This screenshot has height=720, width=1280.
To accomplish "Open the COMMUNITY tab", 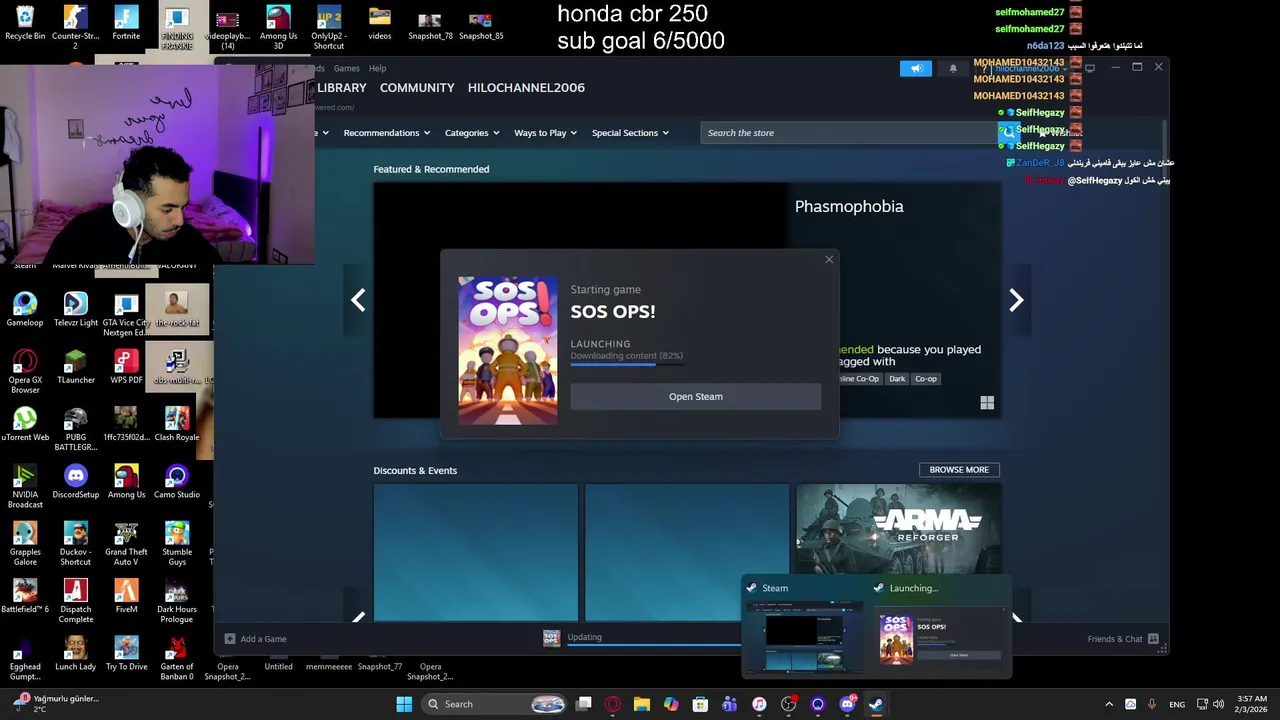I will pyautogui.click(x=417, y=88).
